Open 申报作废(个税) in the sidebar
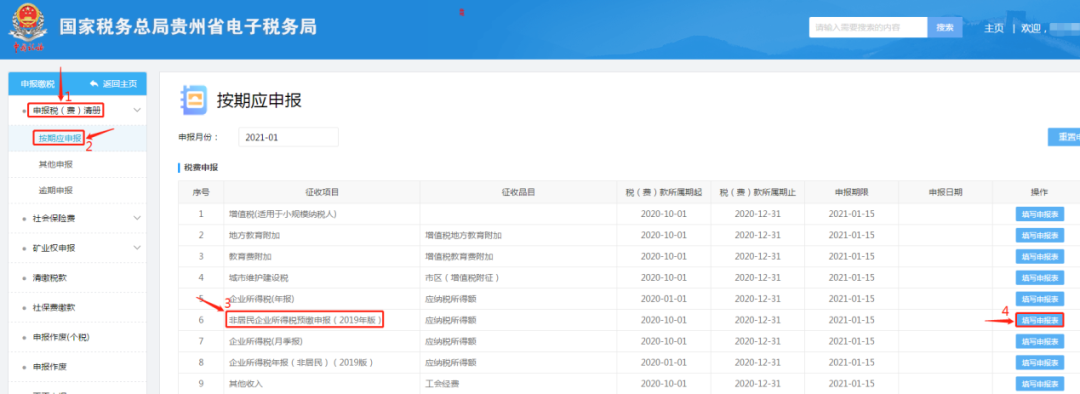This screenshot has width=1080, height=394. tap(61, 337)
